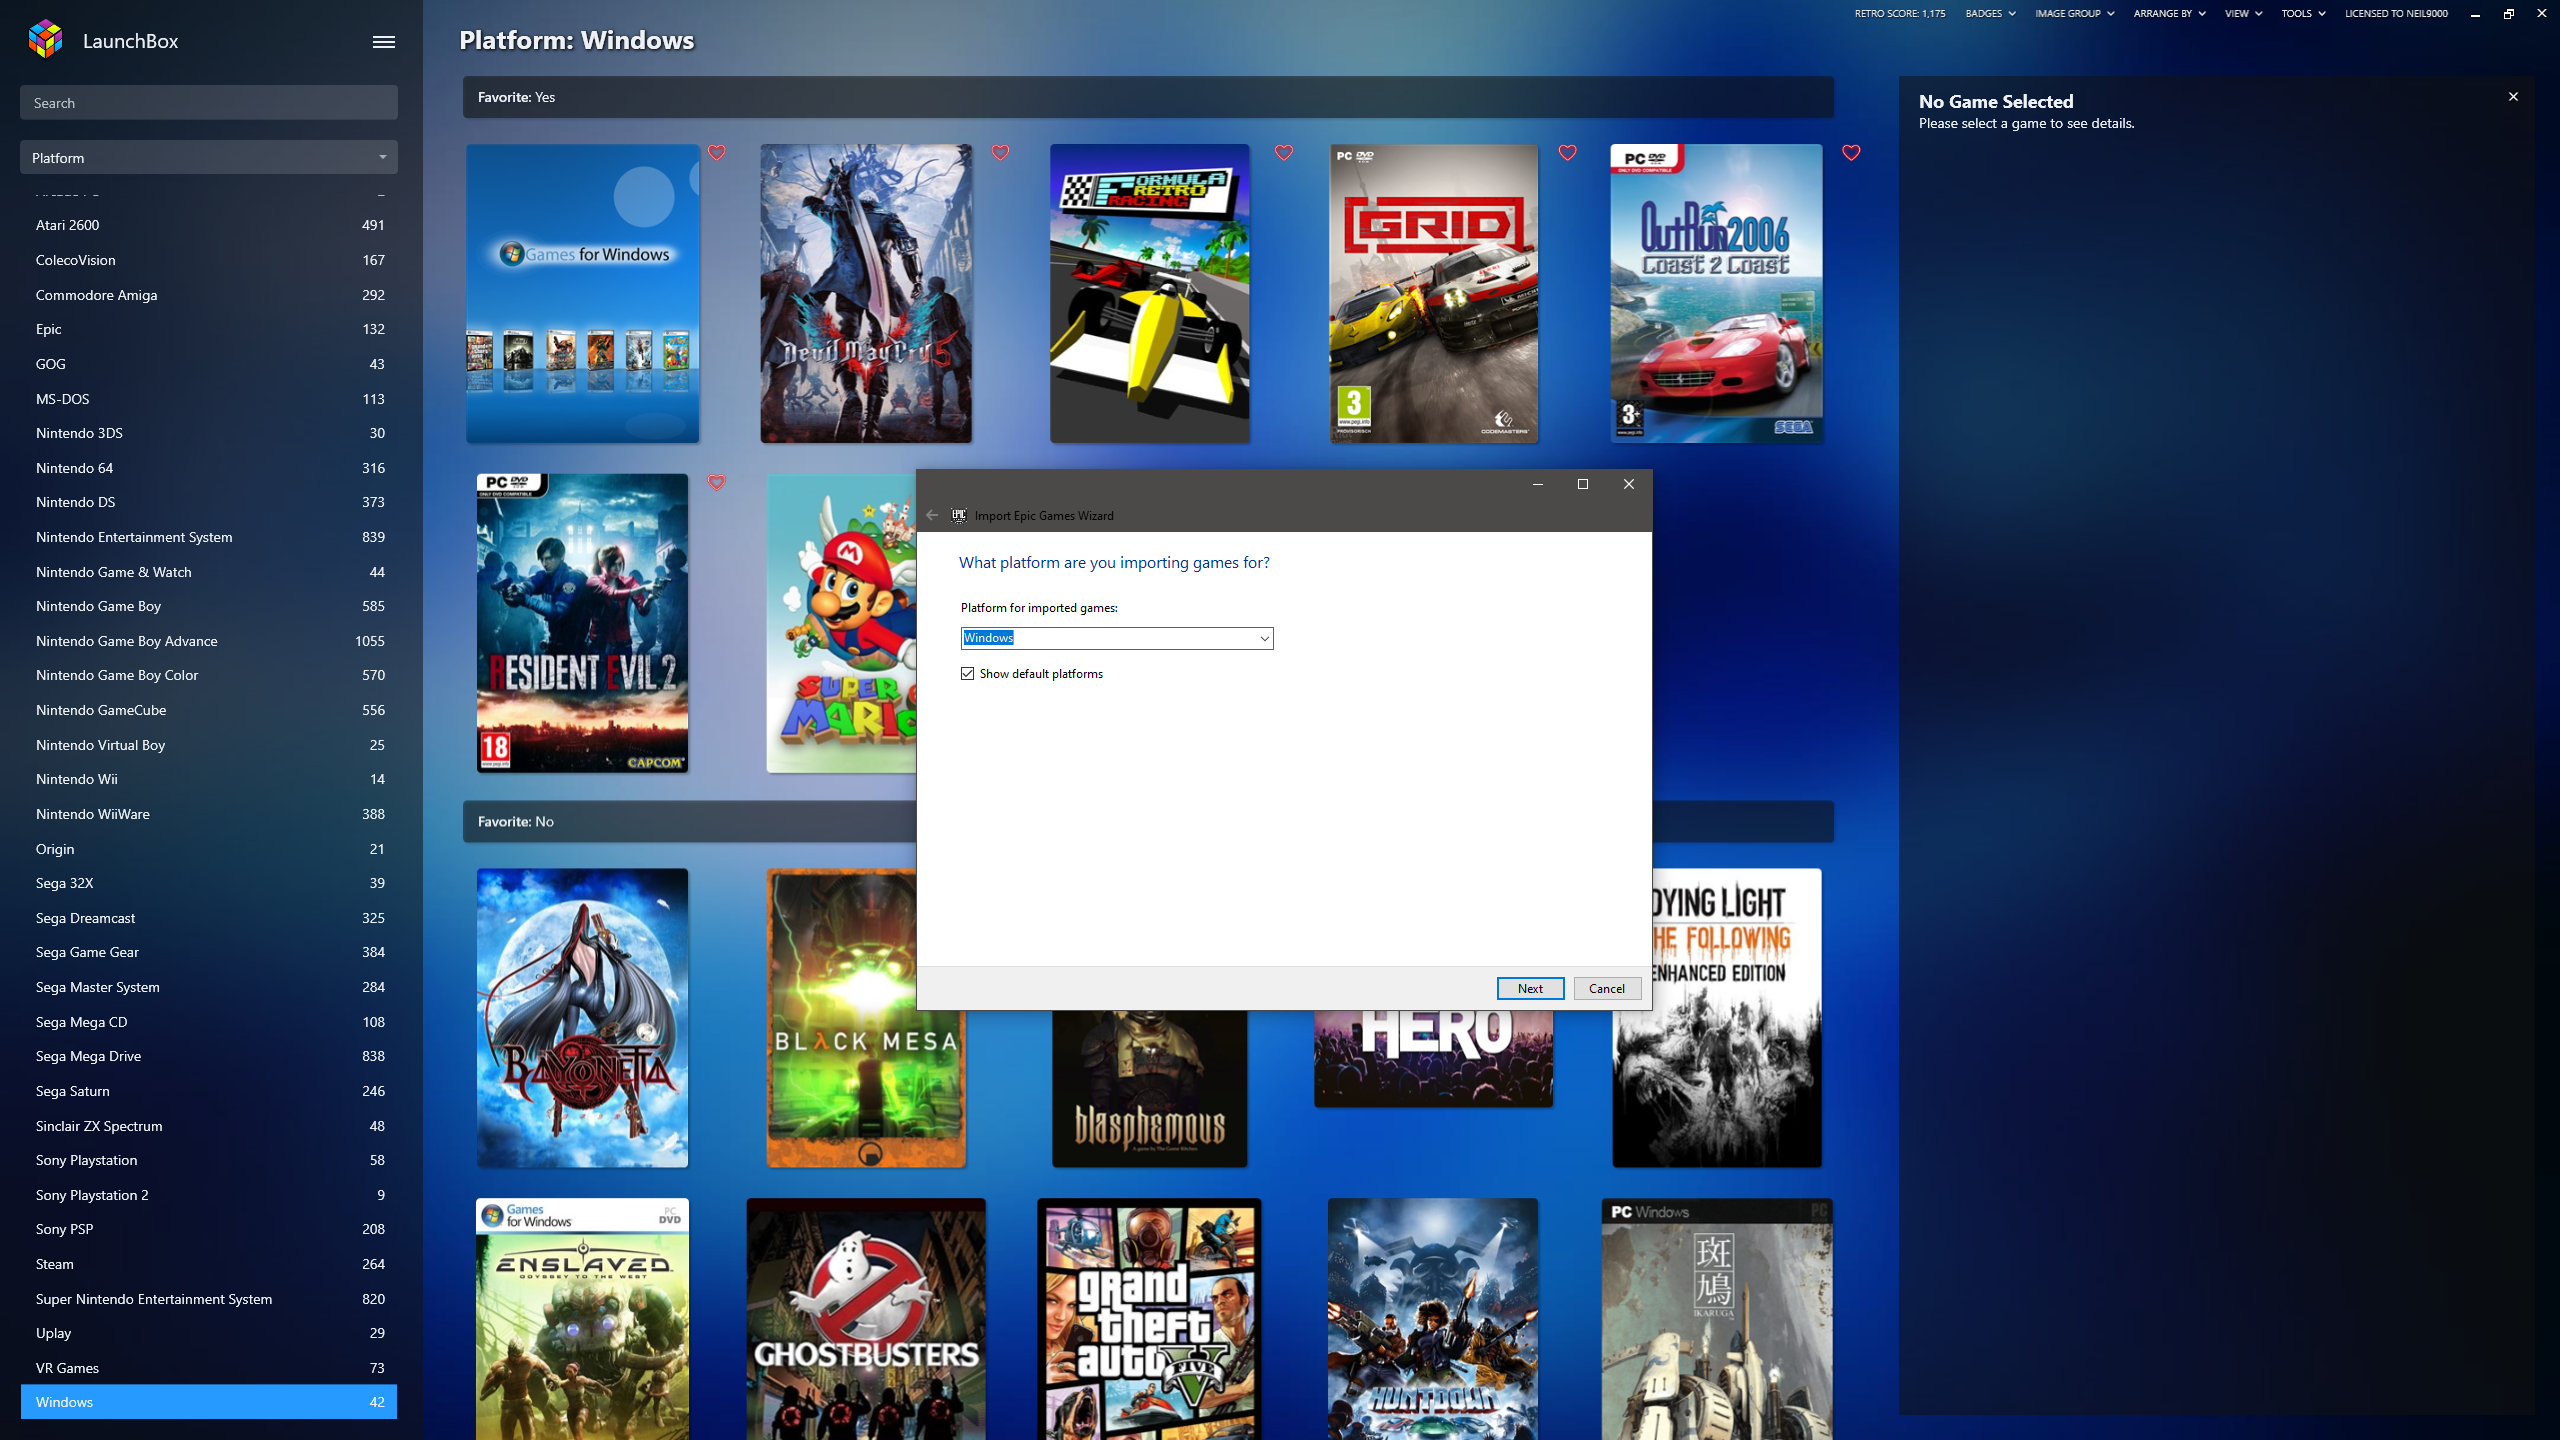Viewport: 2560px width, 1440px height.
Task: Toggle favorite heart on Devil May Cry 5
Action: pos(1000,153)
